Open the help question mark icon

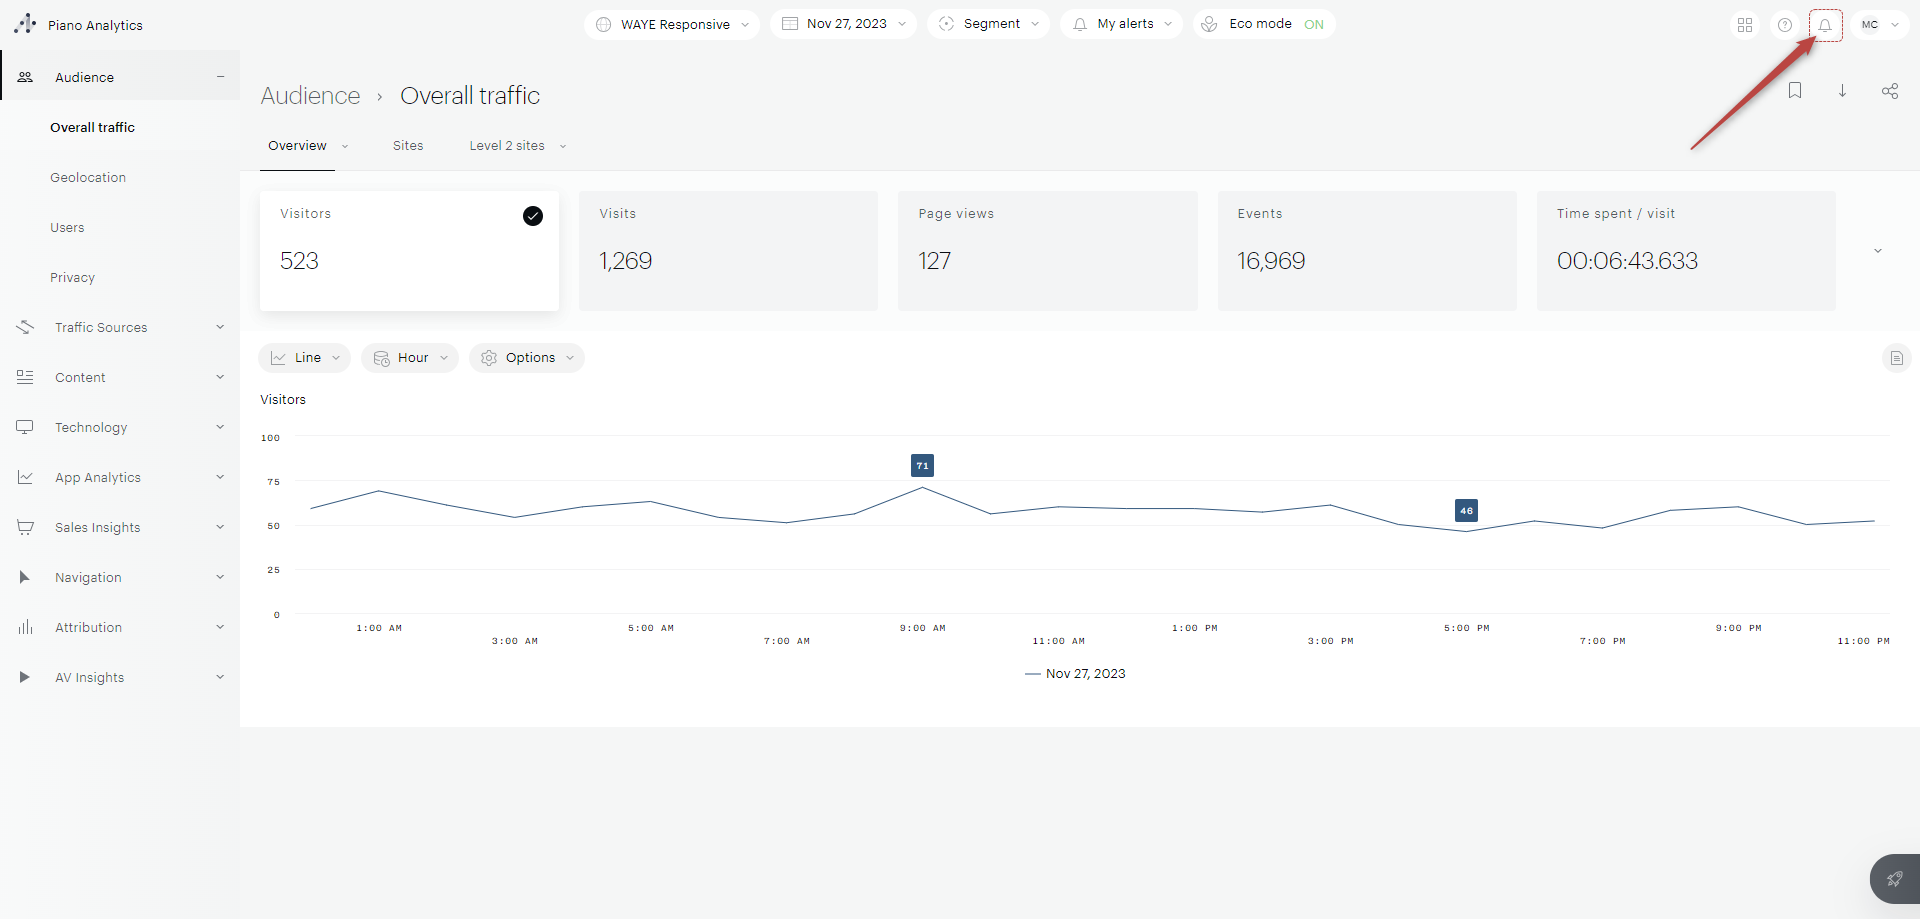click(1785, 25)
